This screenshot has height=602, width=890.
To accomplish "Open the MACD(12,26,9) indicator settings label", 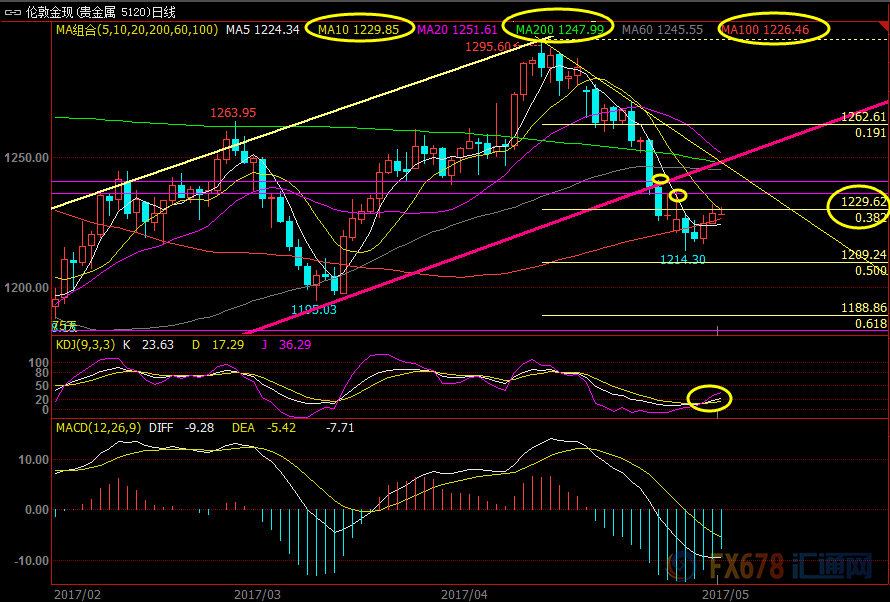I will coord(98,427).
